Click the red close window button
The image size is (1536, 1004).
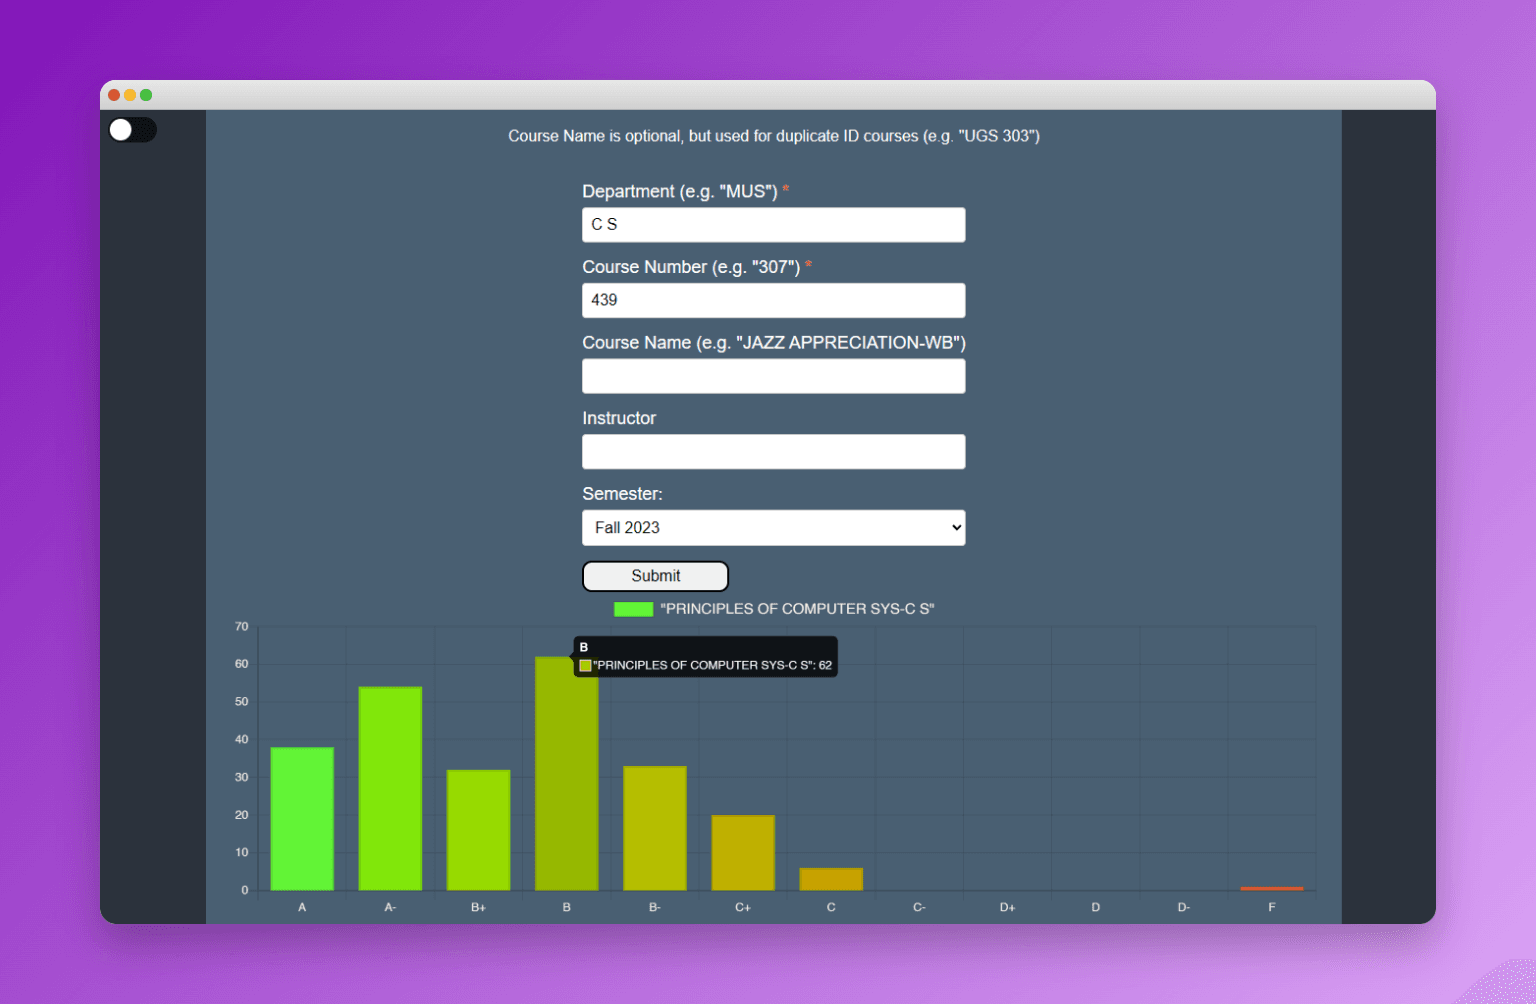(x=114, y=95)
